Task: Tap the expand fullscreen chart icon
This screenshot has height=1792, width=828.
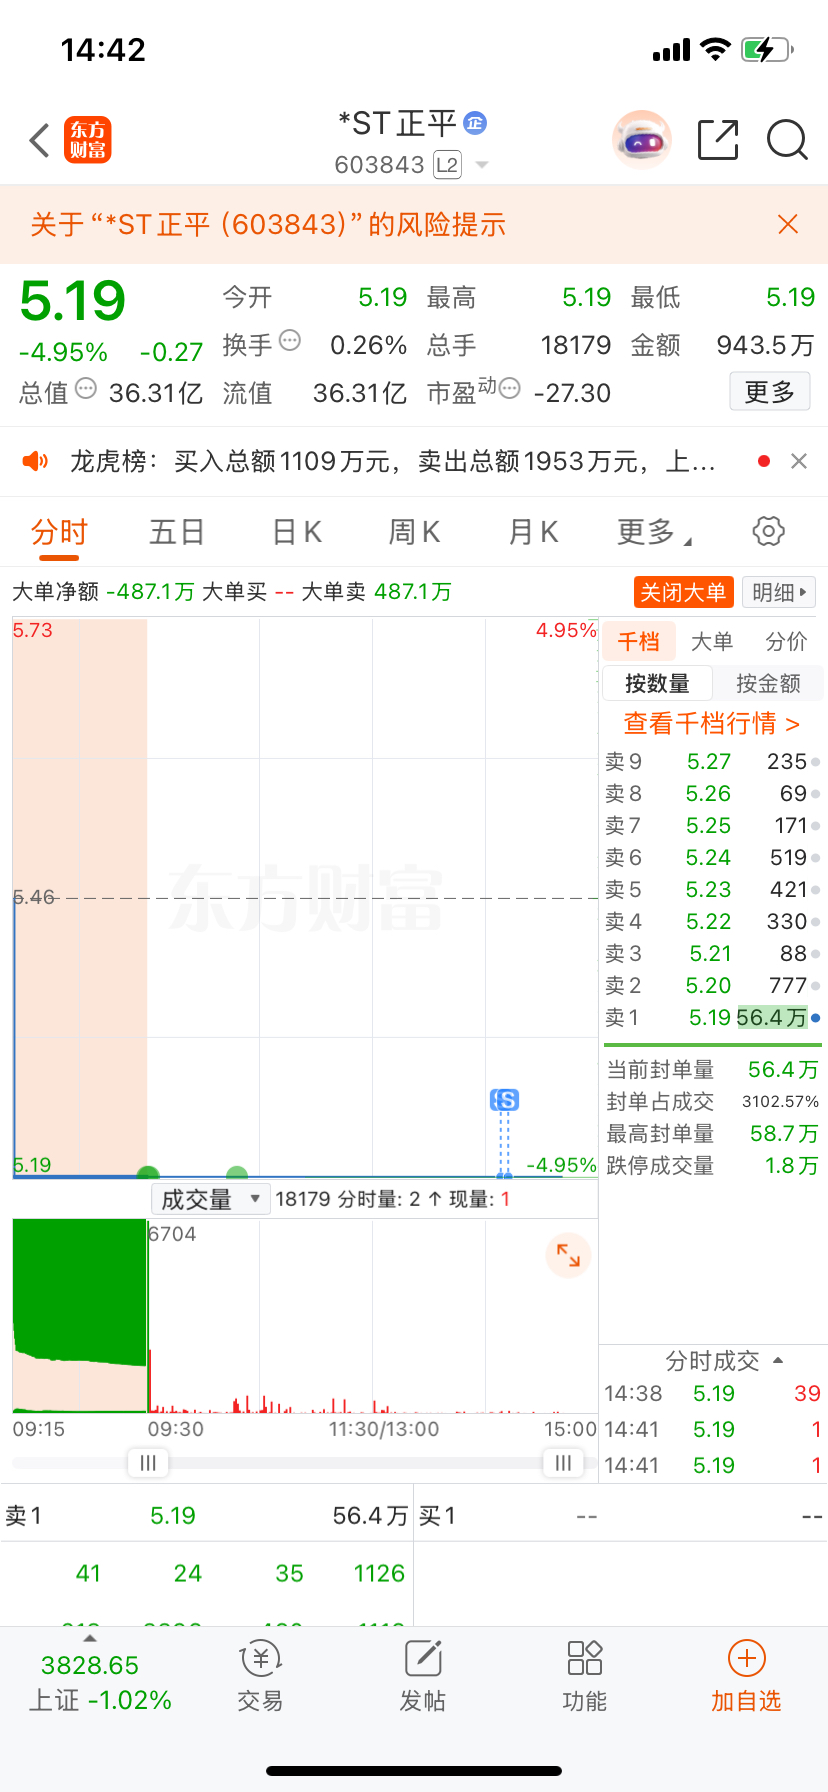Action: point(568,1255)
